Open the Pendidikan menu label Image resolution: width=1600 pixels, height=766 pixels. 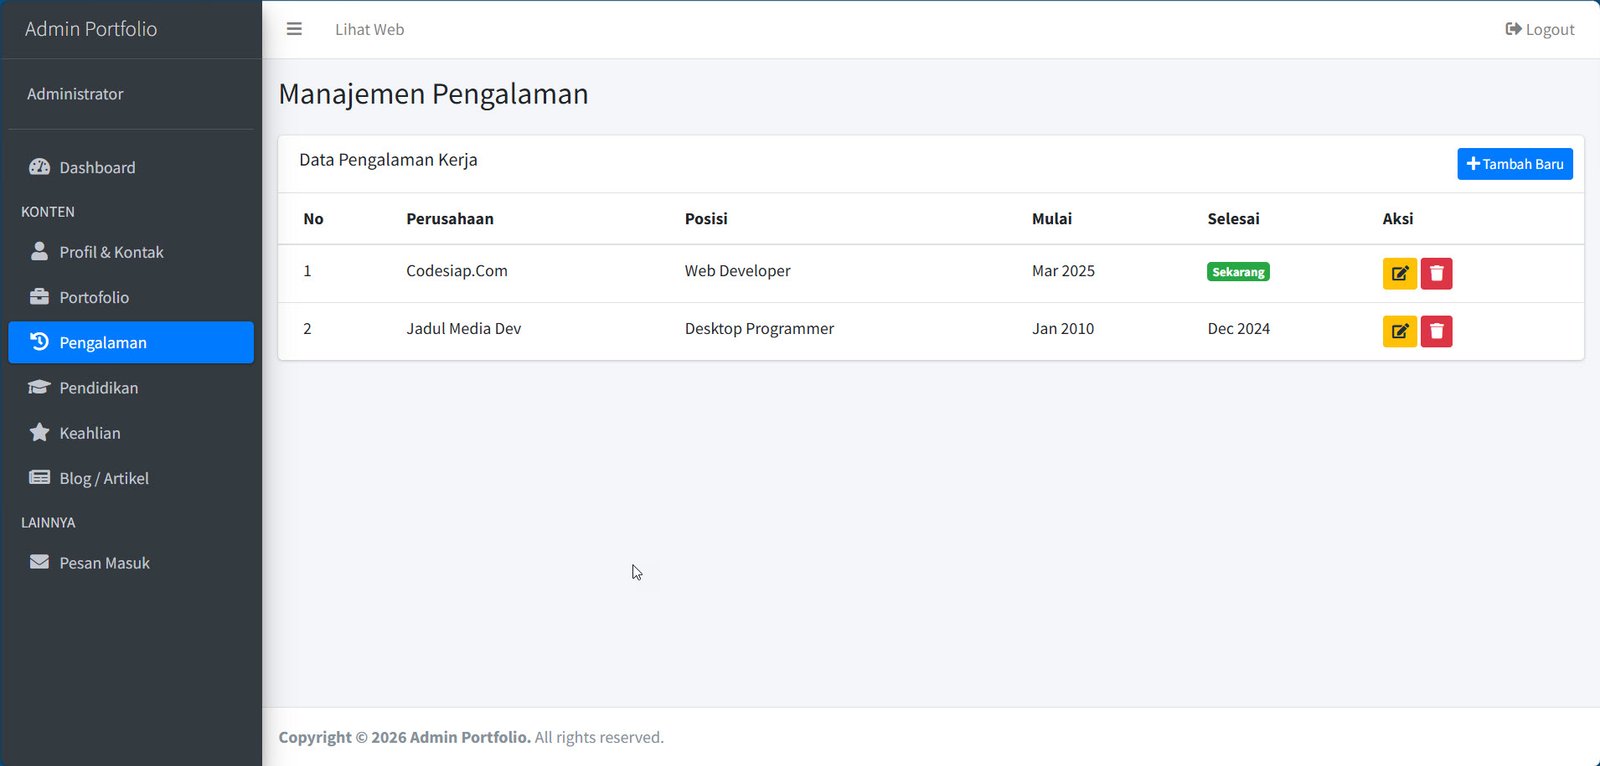(x=99, y=388)
